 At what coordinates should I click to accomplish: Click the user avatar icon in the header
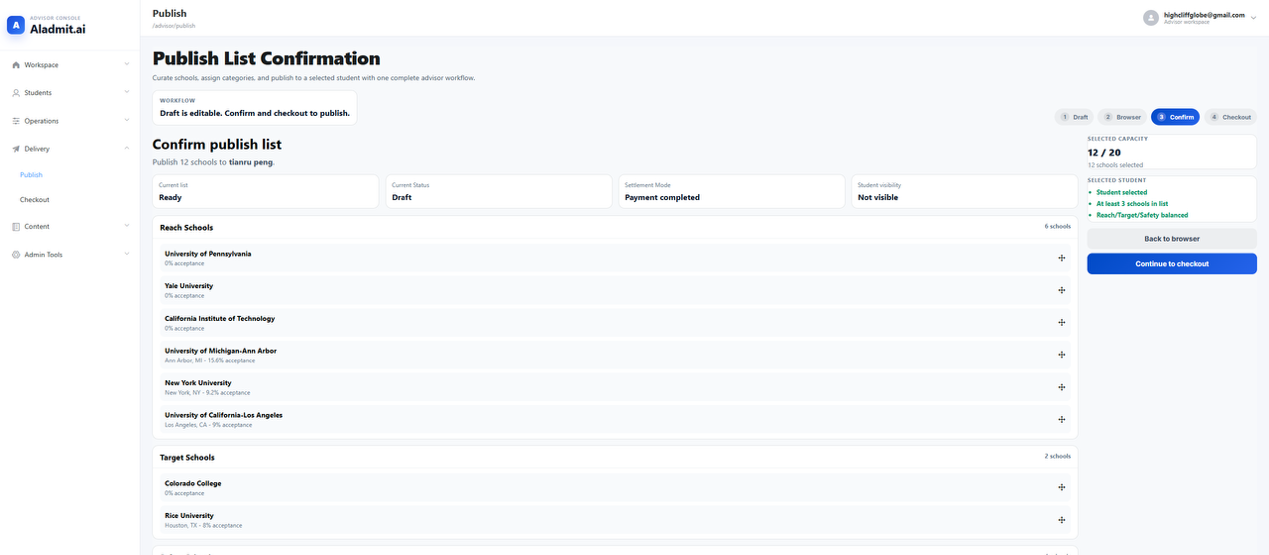point(1151,18)
